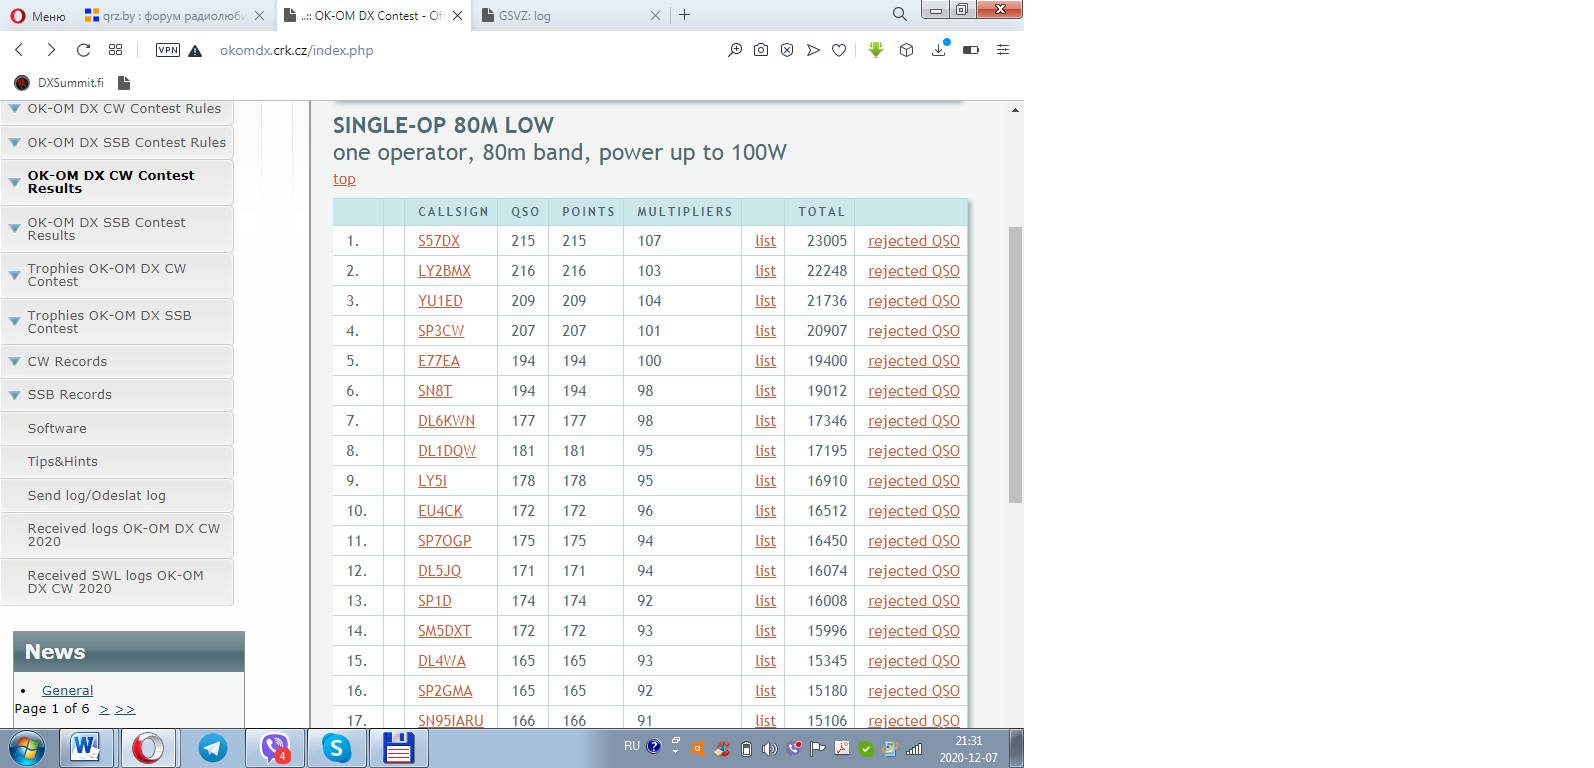Image resolution: width=1594 pixels, height=768 pixels.
Task: Open Telegram from the taskbar
Action: (212, 748)
